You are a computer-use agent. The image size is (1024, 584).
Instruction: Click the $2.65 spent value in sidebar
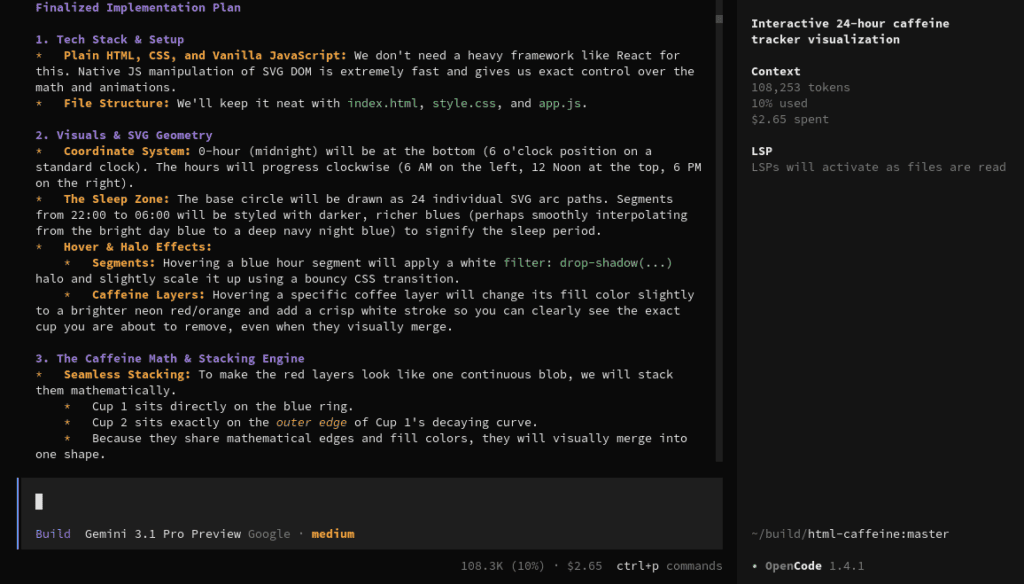(x=790, y=119)
